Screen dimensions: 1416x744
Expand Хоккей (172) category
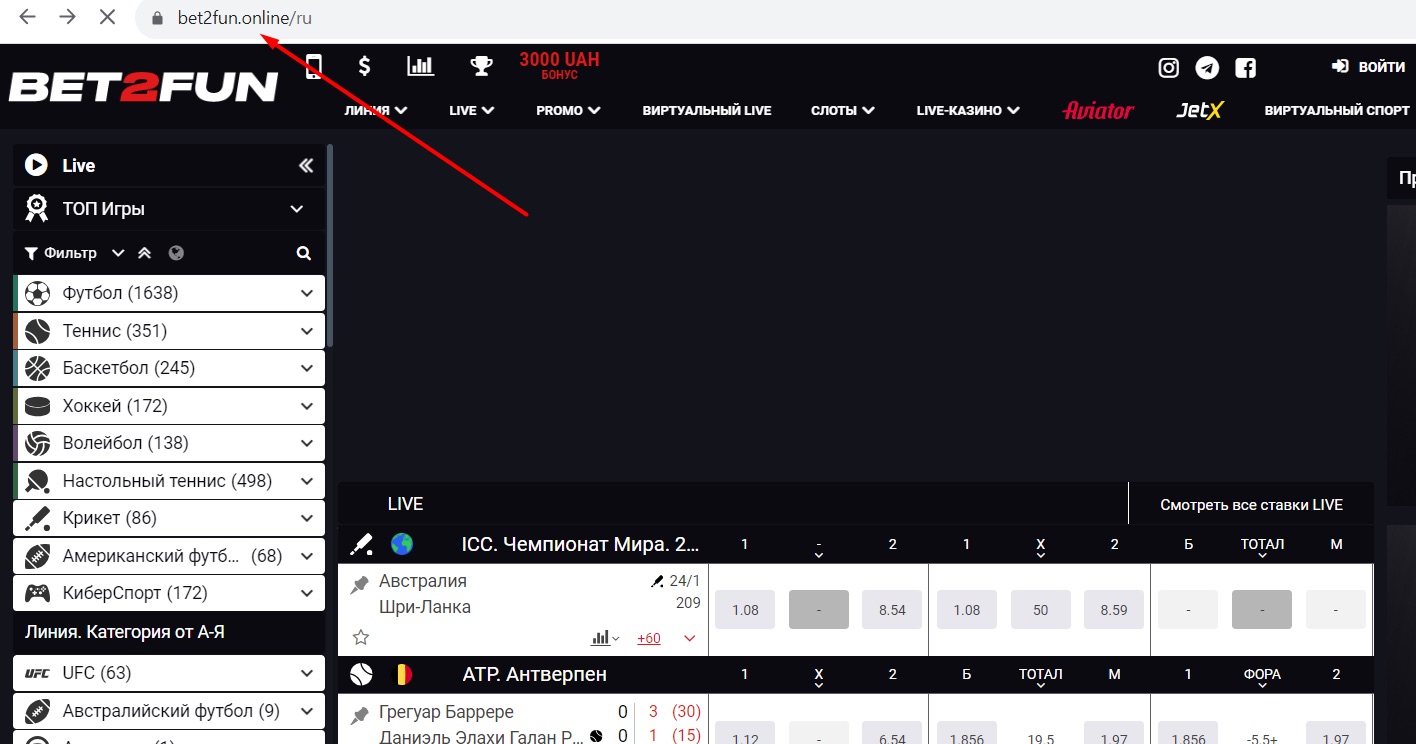pyautogui.click(x=169, y=406)
